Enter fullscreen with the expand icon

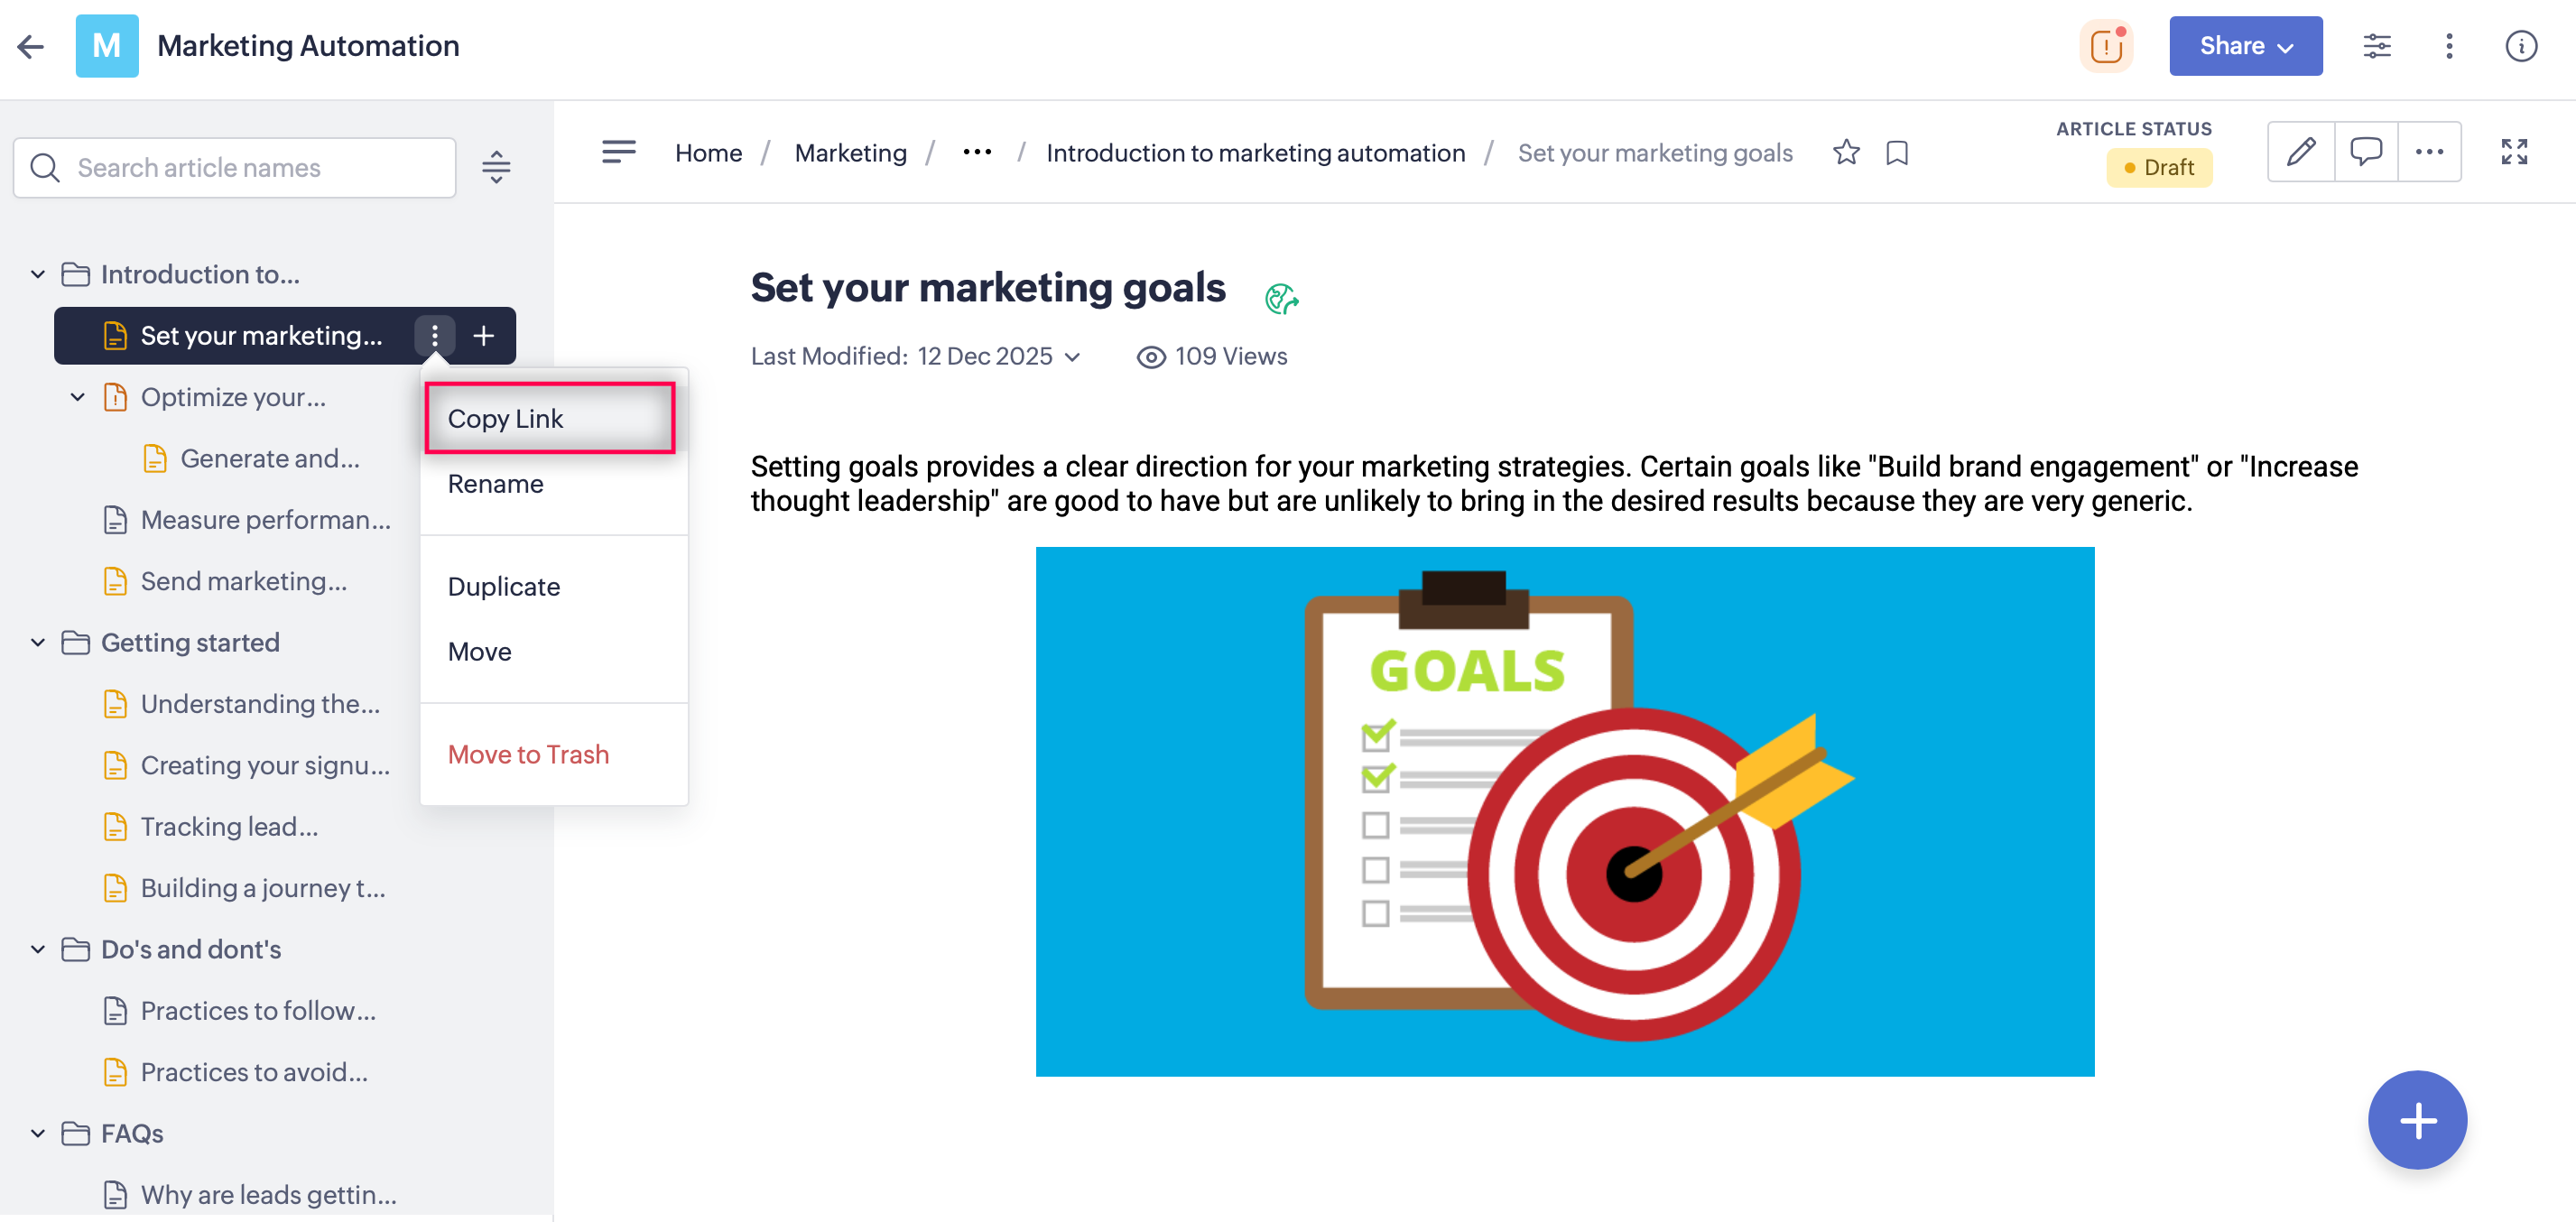tap(2514, 152)
